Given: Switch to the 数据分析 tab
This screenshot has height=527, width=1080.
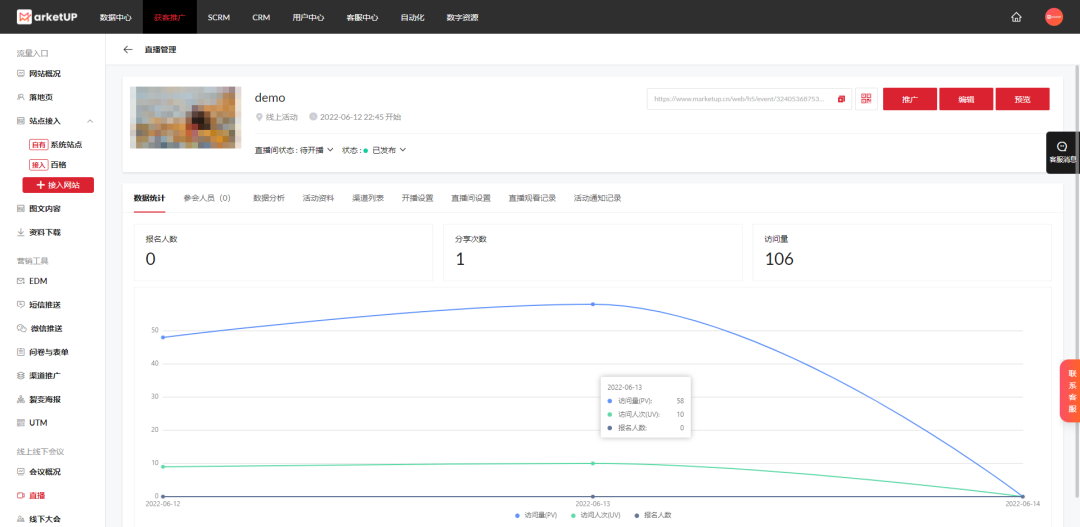Looking at the screenshot, I should [x=269, y=198].
